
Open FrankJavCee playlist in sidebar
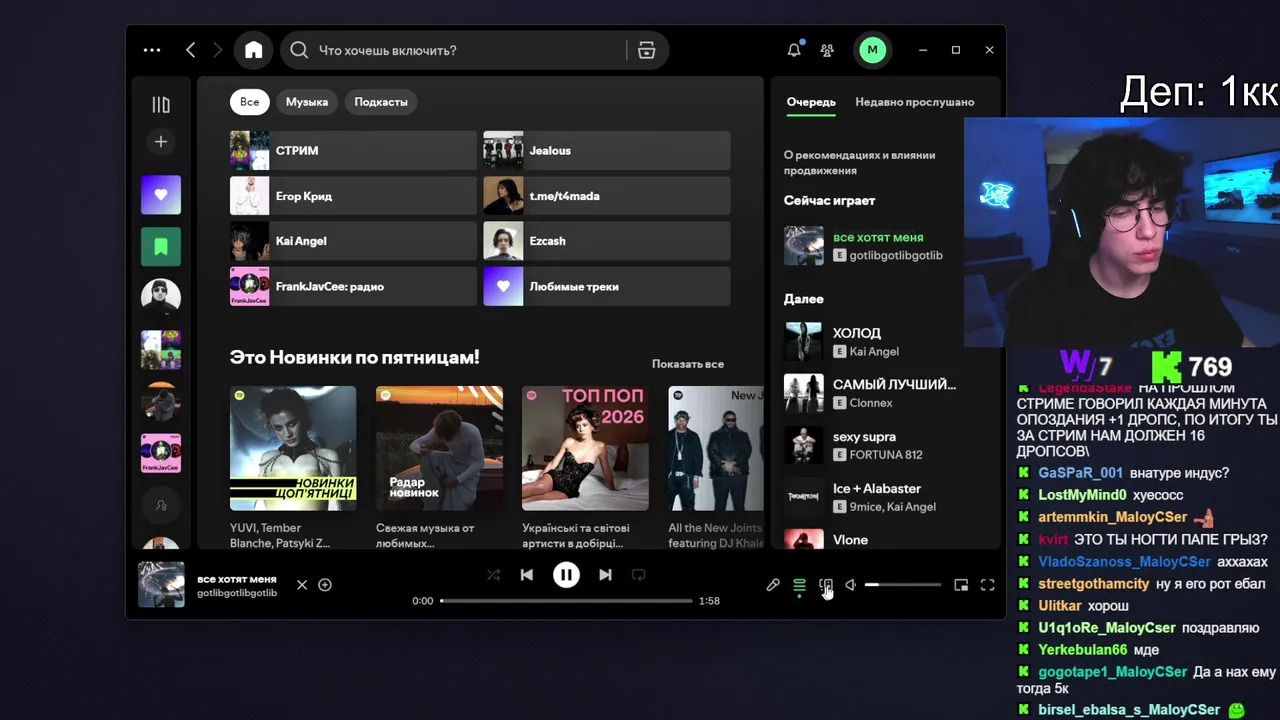pyautogui.click(x=161, y=453)
